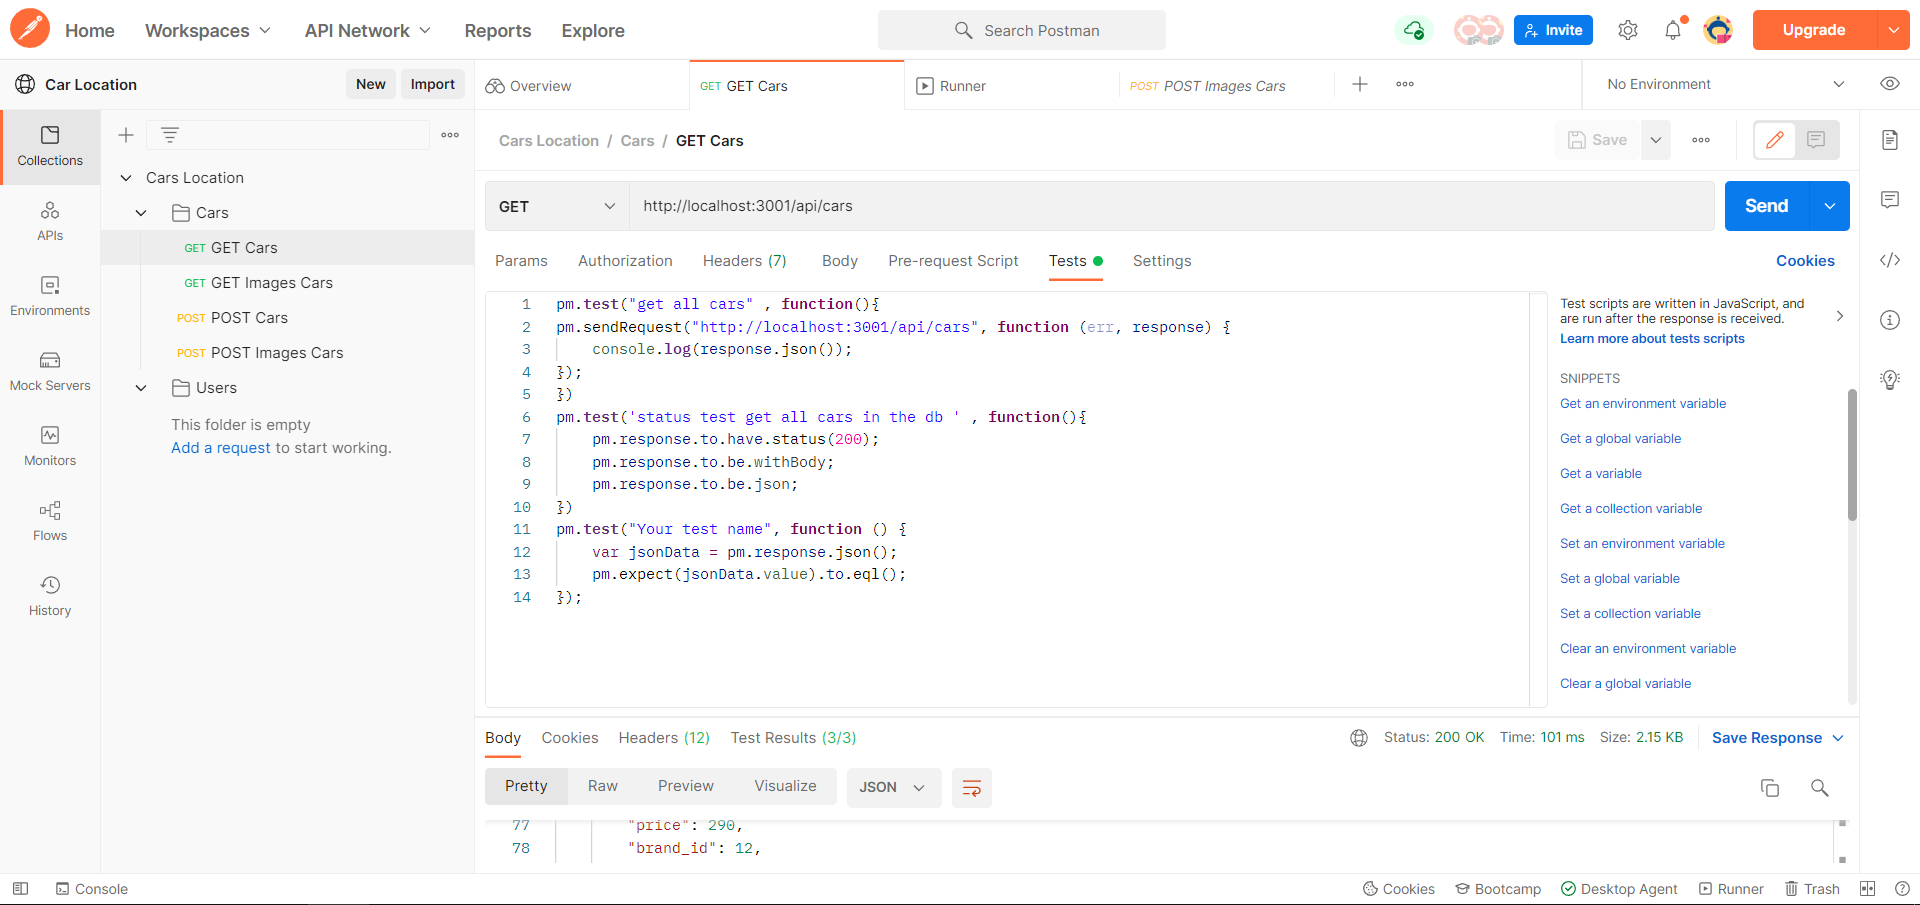Switch to the Headers (7) request tab
1920x905 pixels.
click(x=744, y=261)
